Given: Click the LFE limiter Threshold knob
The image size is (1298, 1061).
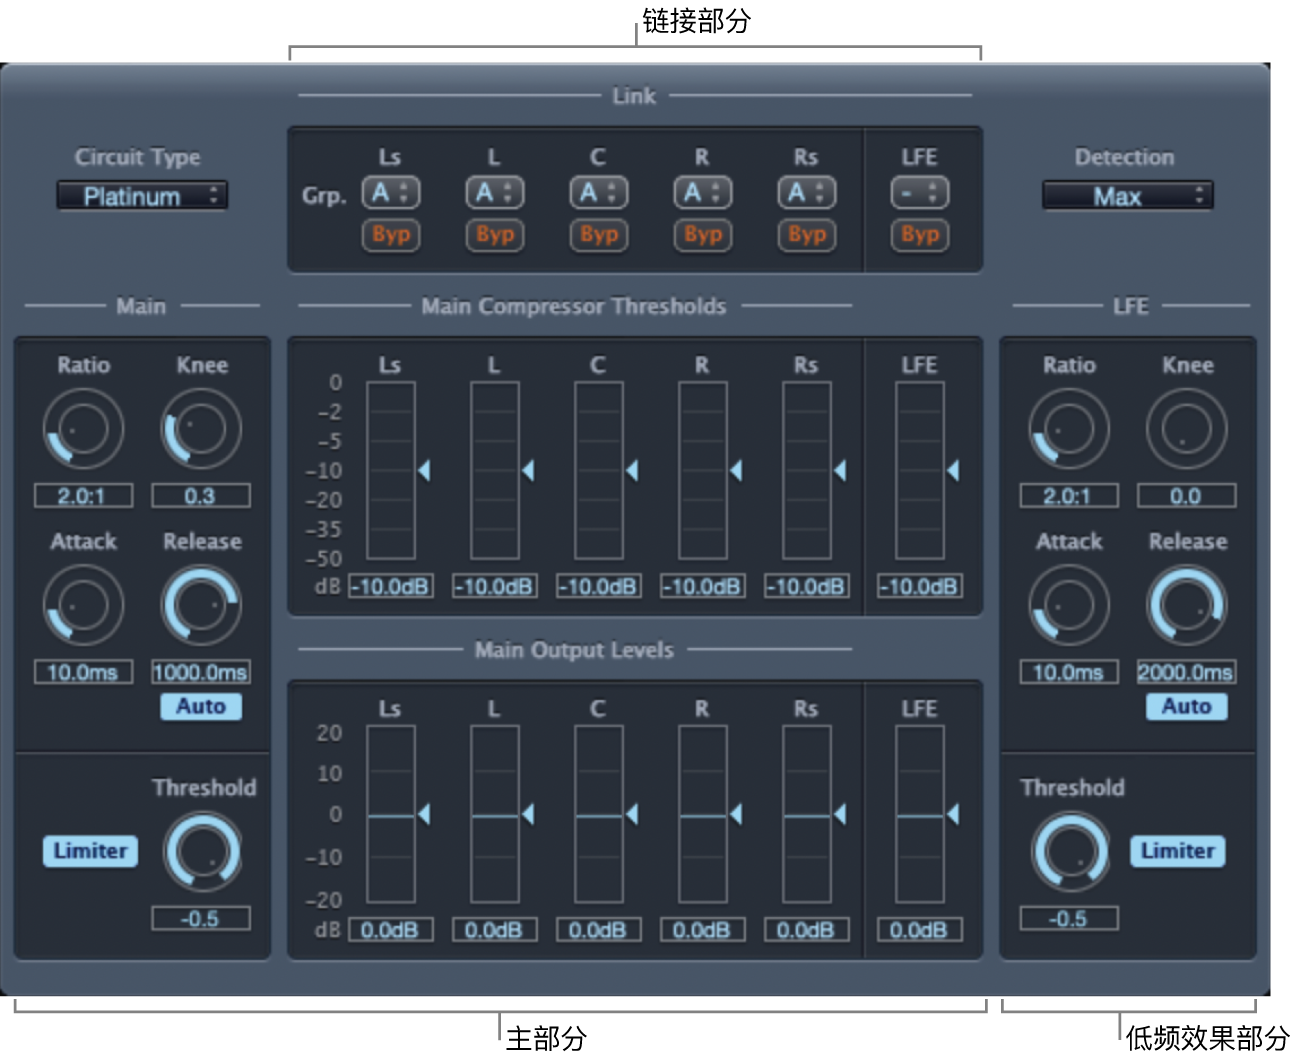Looking at the screenshot, I should (1070, 852).
